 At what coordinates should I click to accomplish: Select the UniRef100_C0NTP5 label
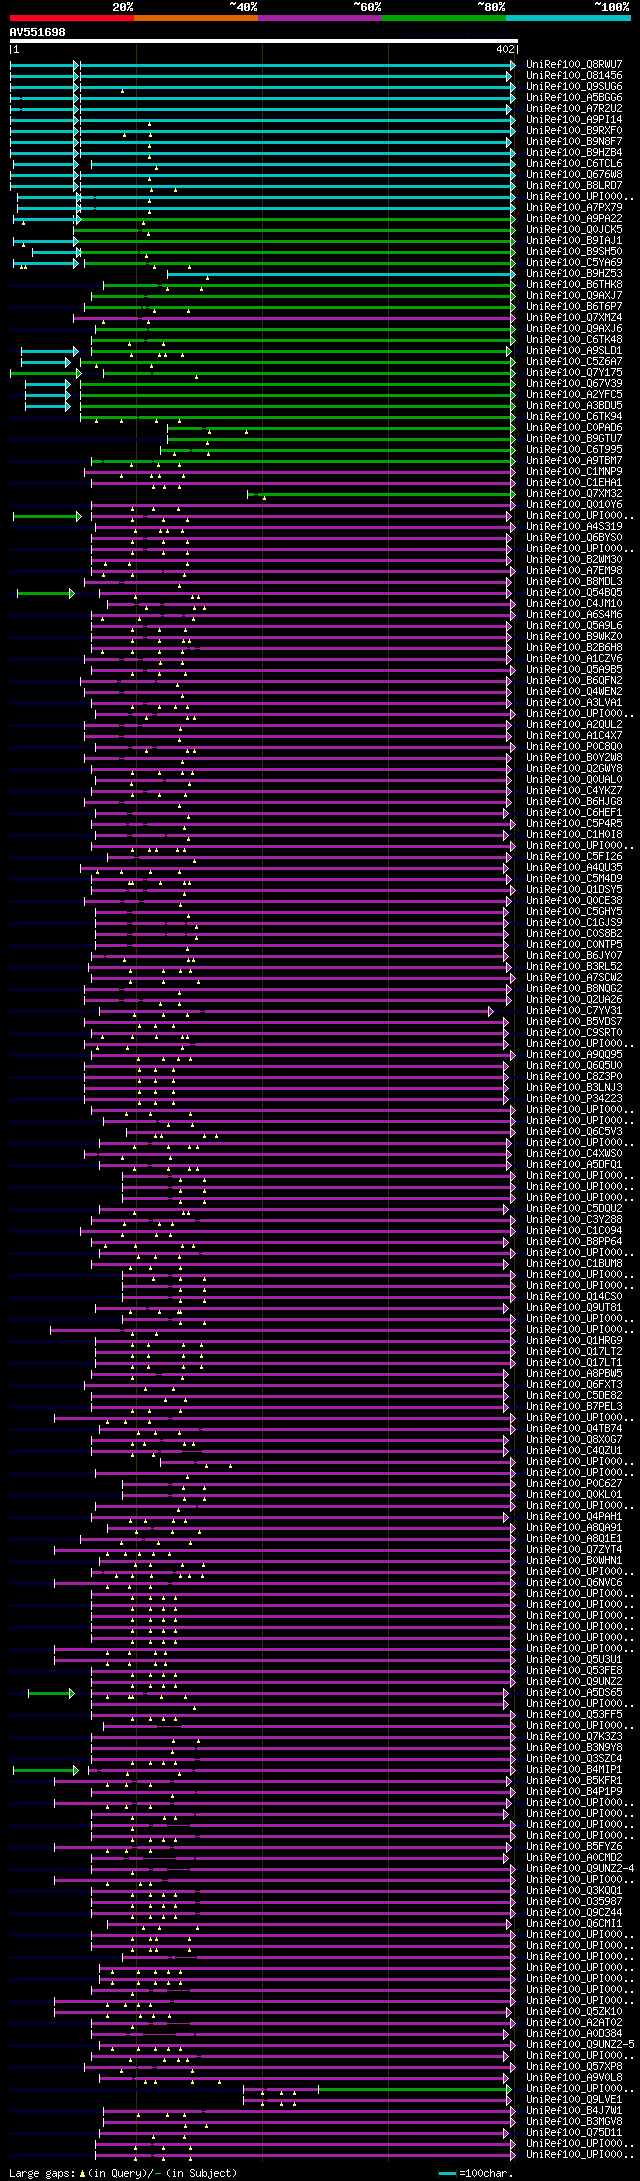tap(574, 945)
